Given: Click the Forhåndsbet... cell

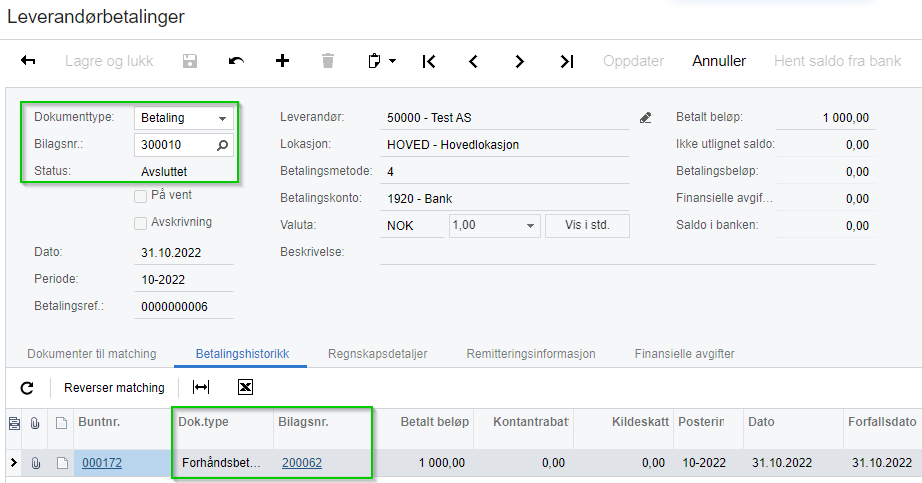Looking at the screenshot, I should point(221,463).
